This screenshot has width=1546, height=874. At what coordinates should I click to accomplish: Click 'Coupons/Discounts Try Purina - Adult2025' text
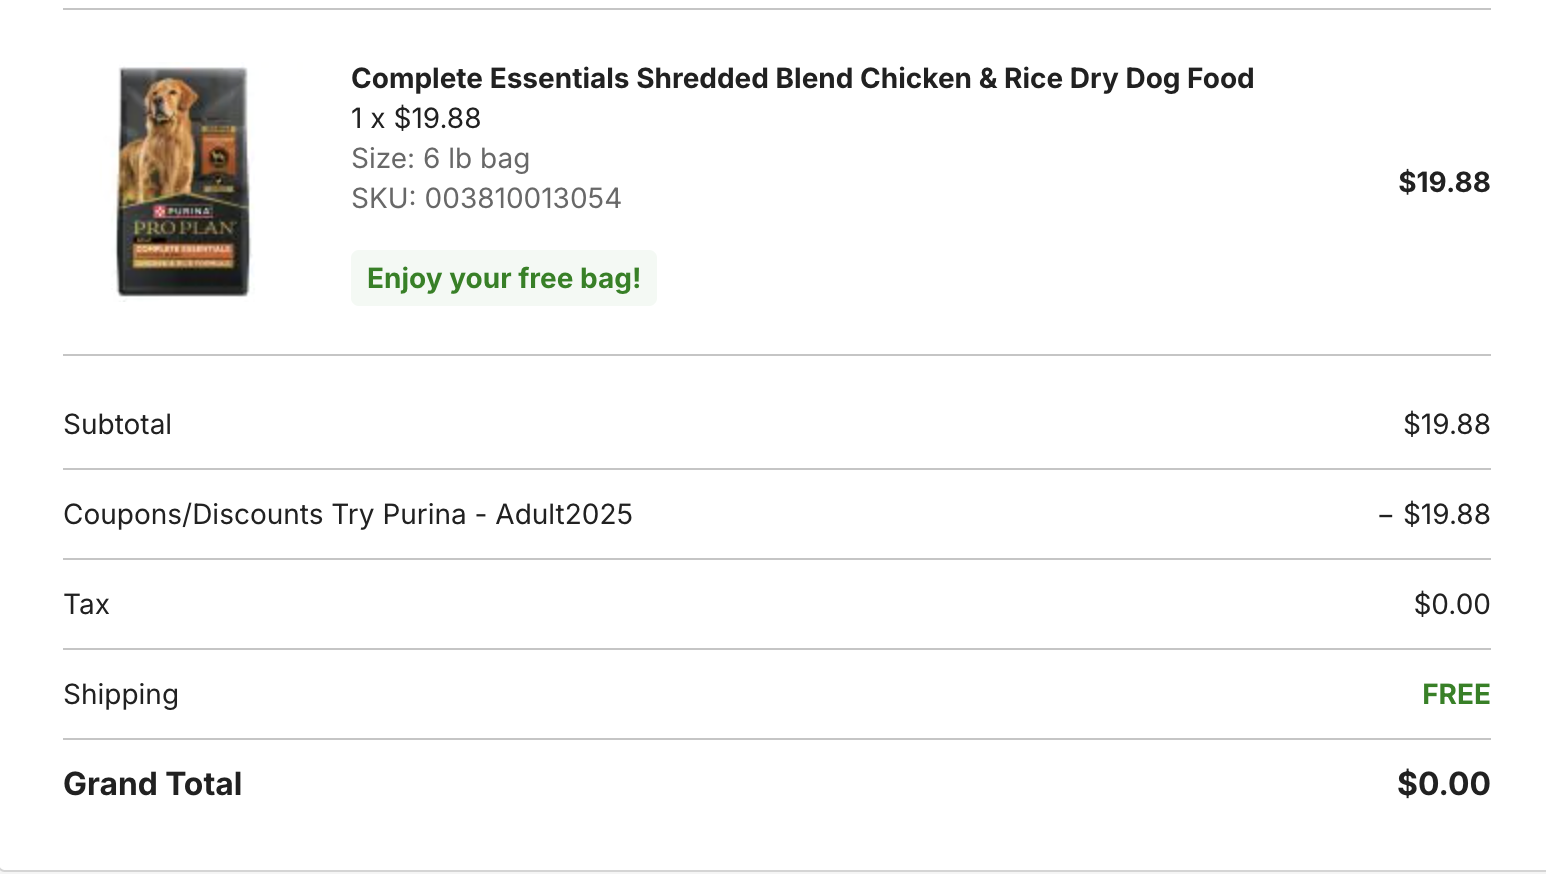click(348, 514)
